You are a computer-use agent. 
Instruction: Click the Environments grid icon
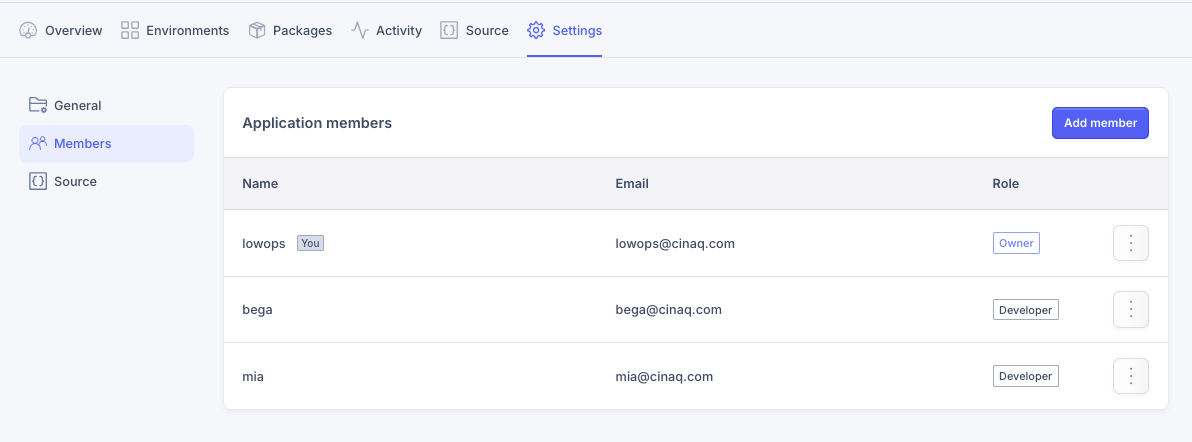pyautogui.click(x=130, y=30)
